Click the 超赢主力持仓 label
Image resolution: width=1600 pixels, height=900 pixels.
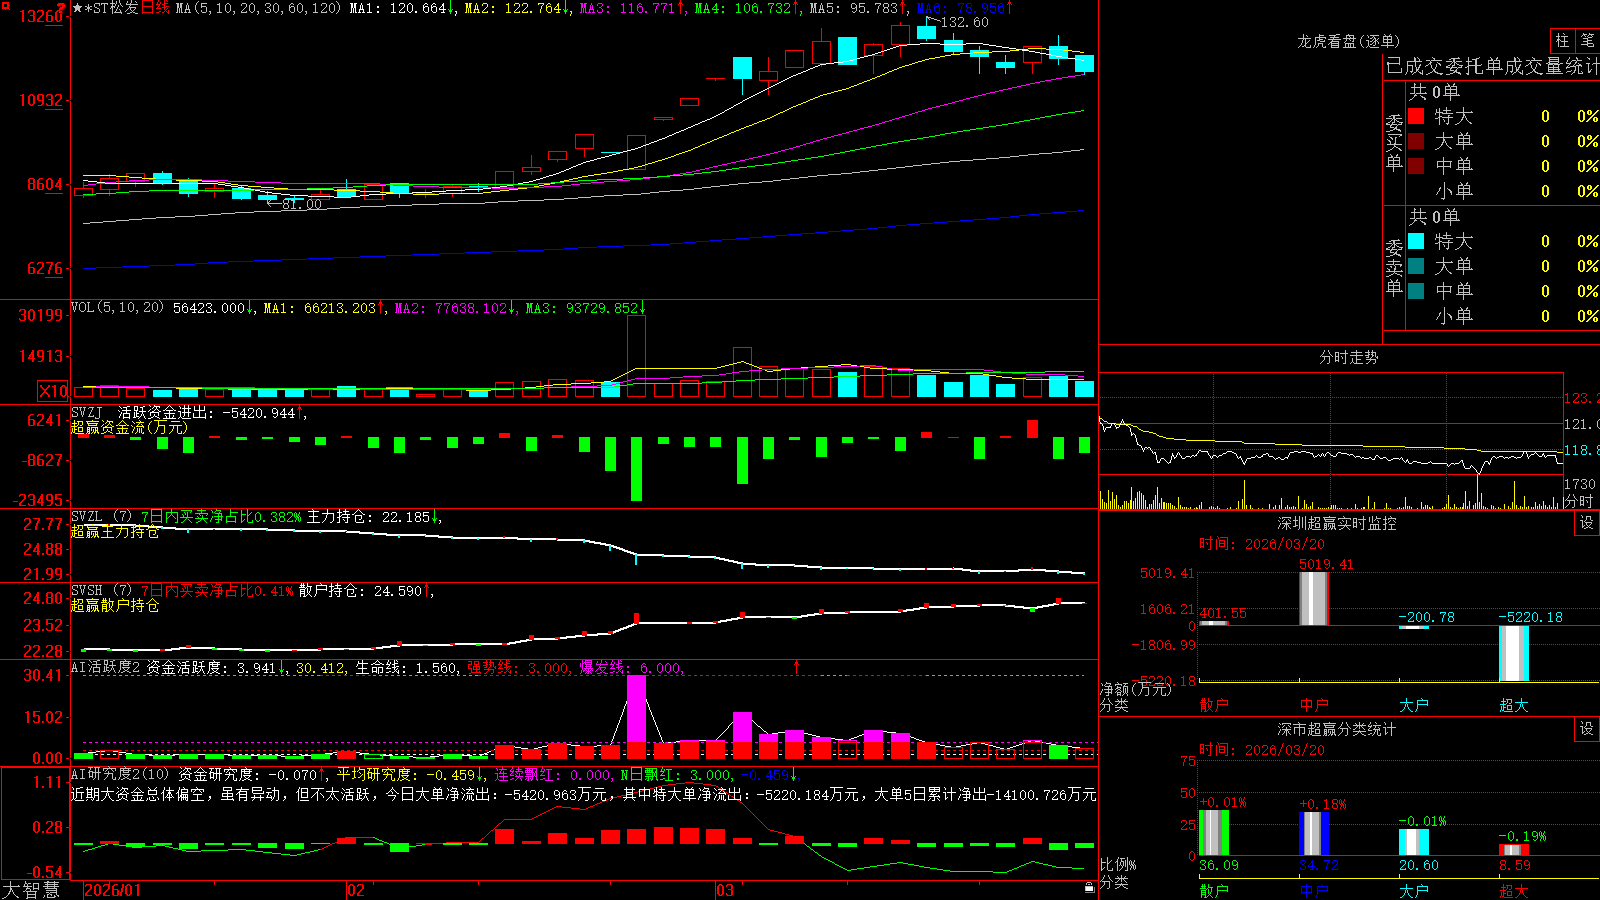tap(115, 532)
